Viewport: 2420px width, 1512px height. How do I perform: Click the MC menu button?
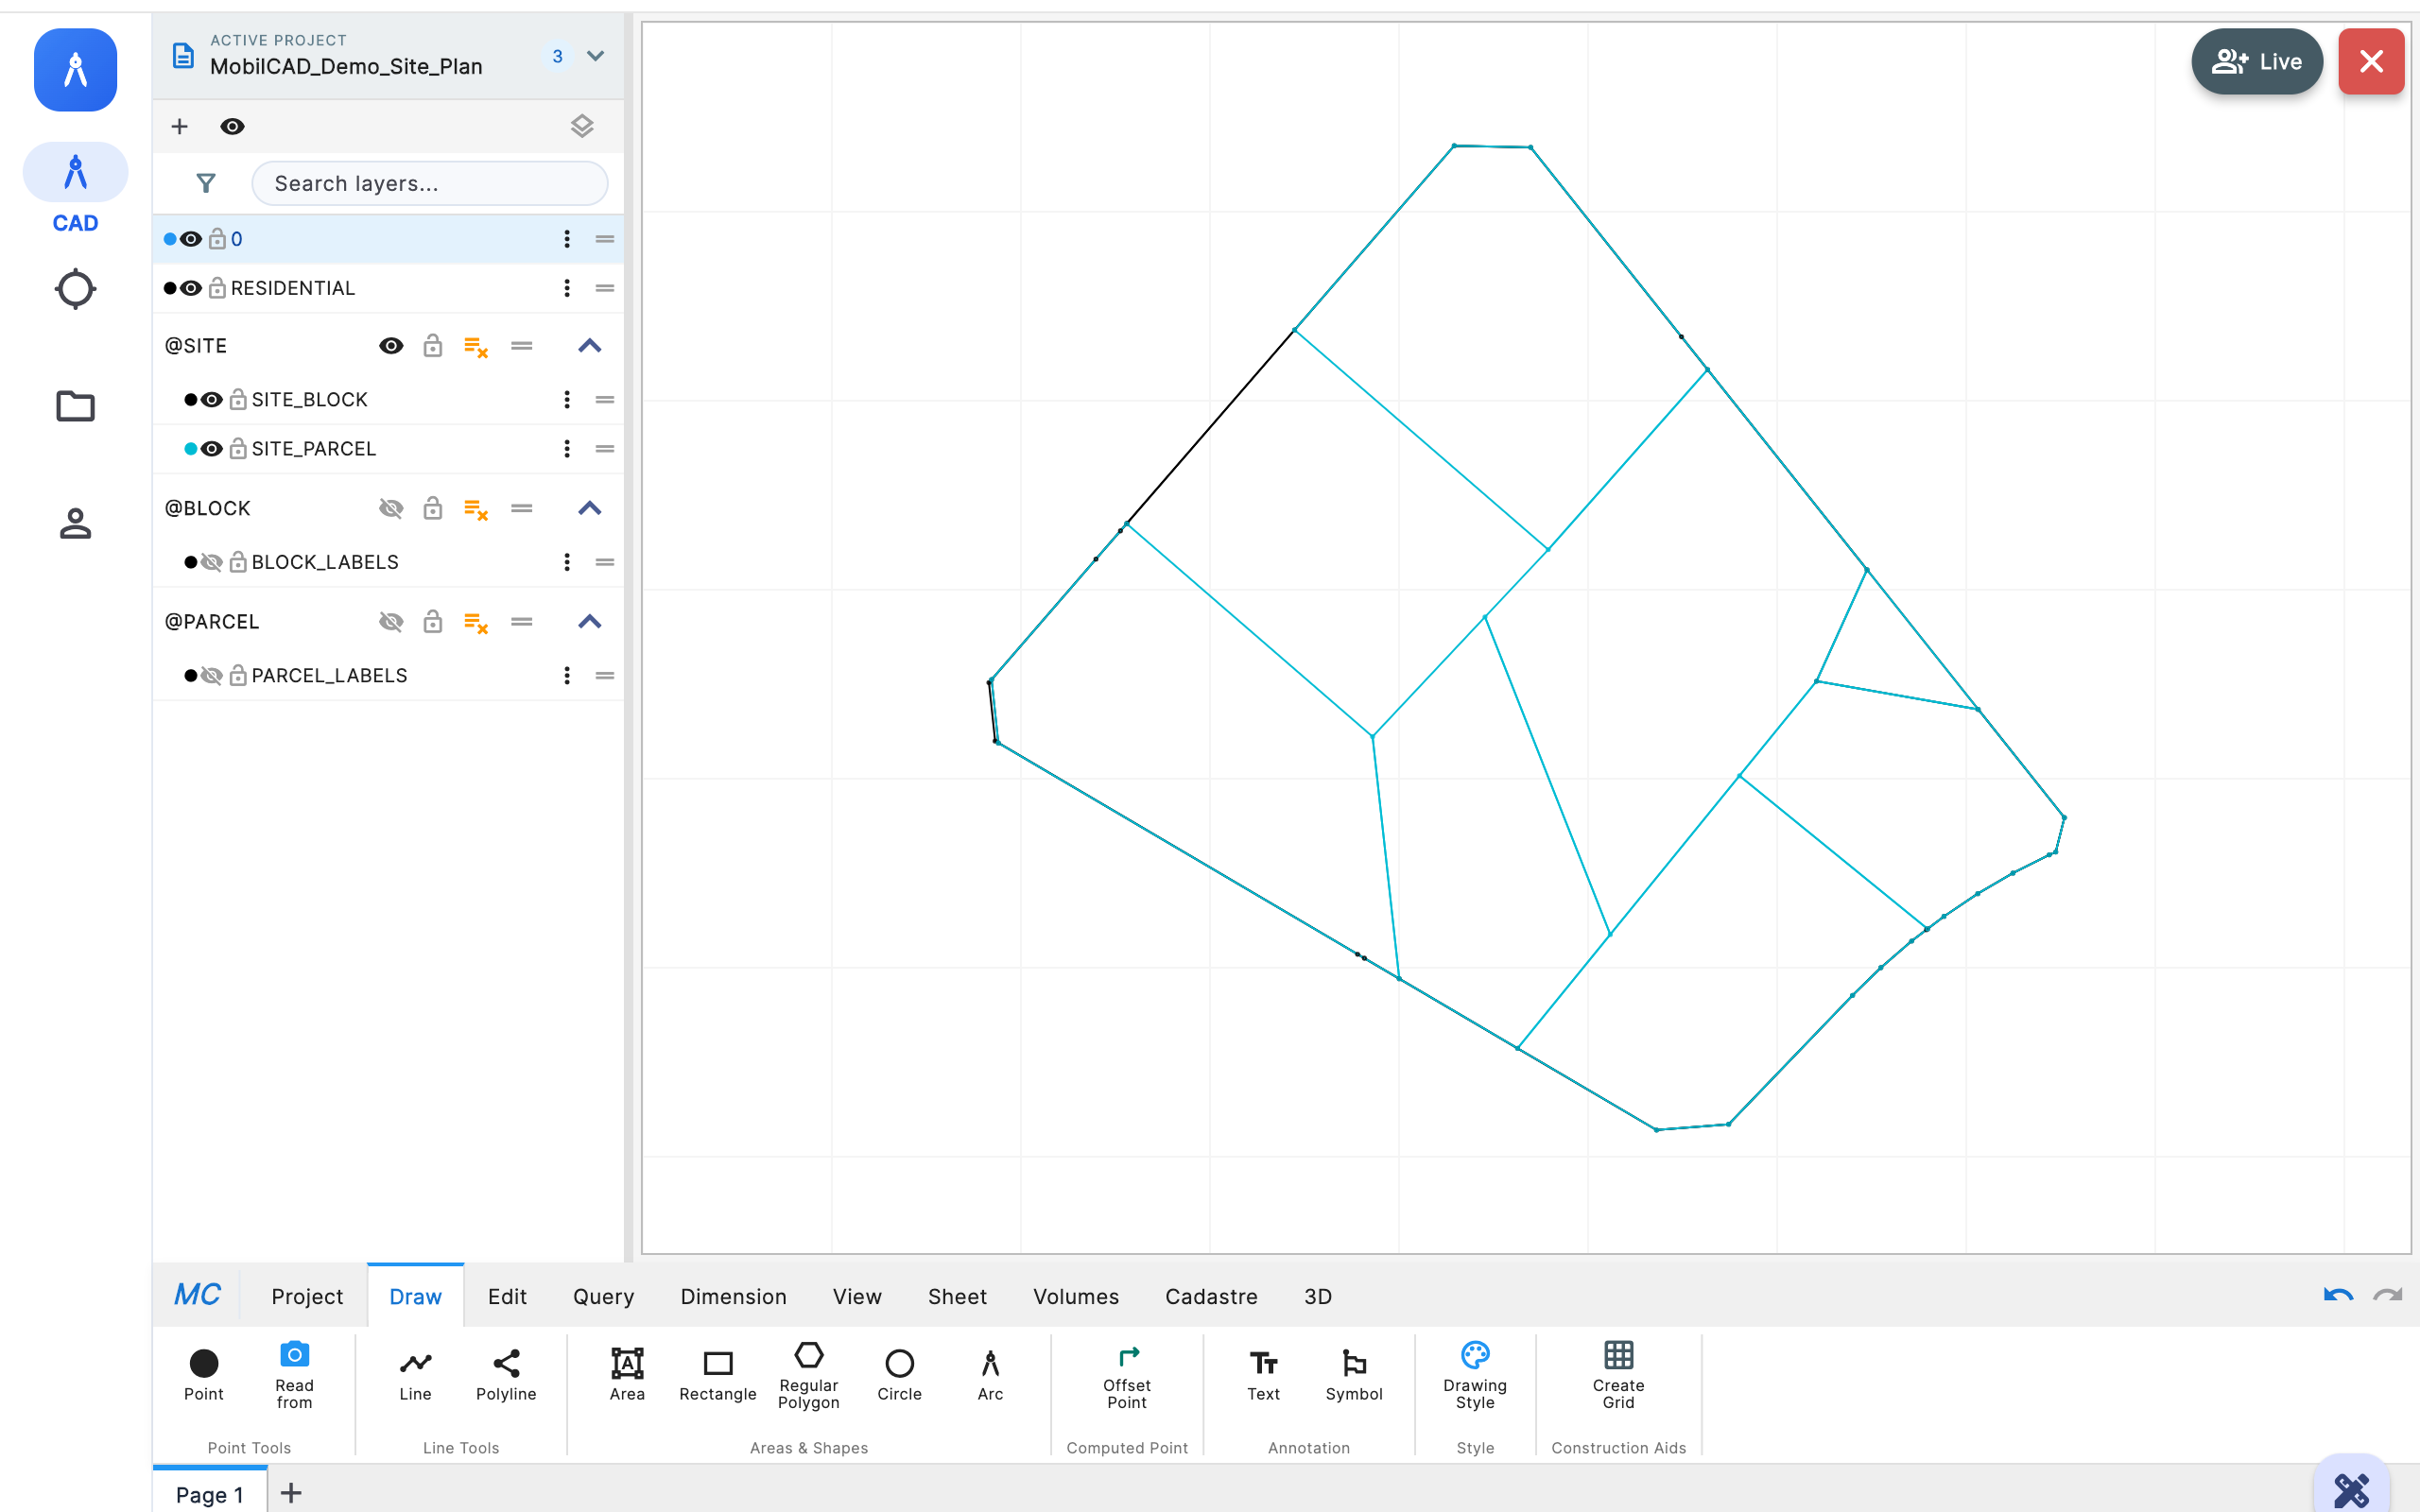(x=197, y=1295)
